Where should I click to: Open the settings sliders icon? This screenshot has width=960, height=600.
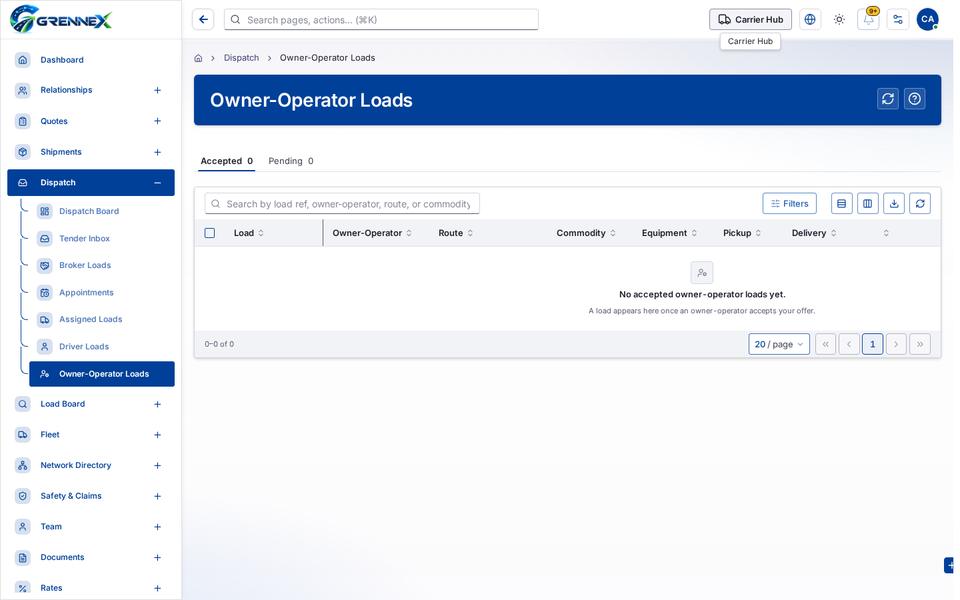pos(898,20)
